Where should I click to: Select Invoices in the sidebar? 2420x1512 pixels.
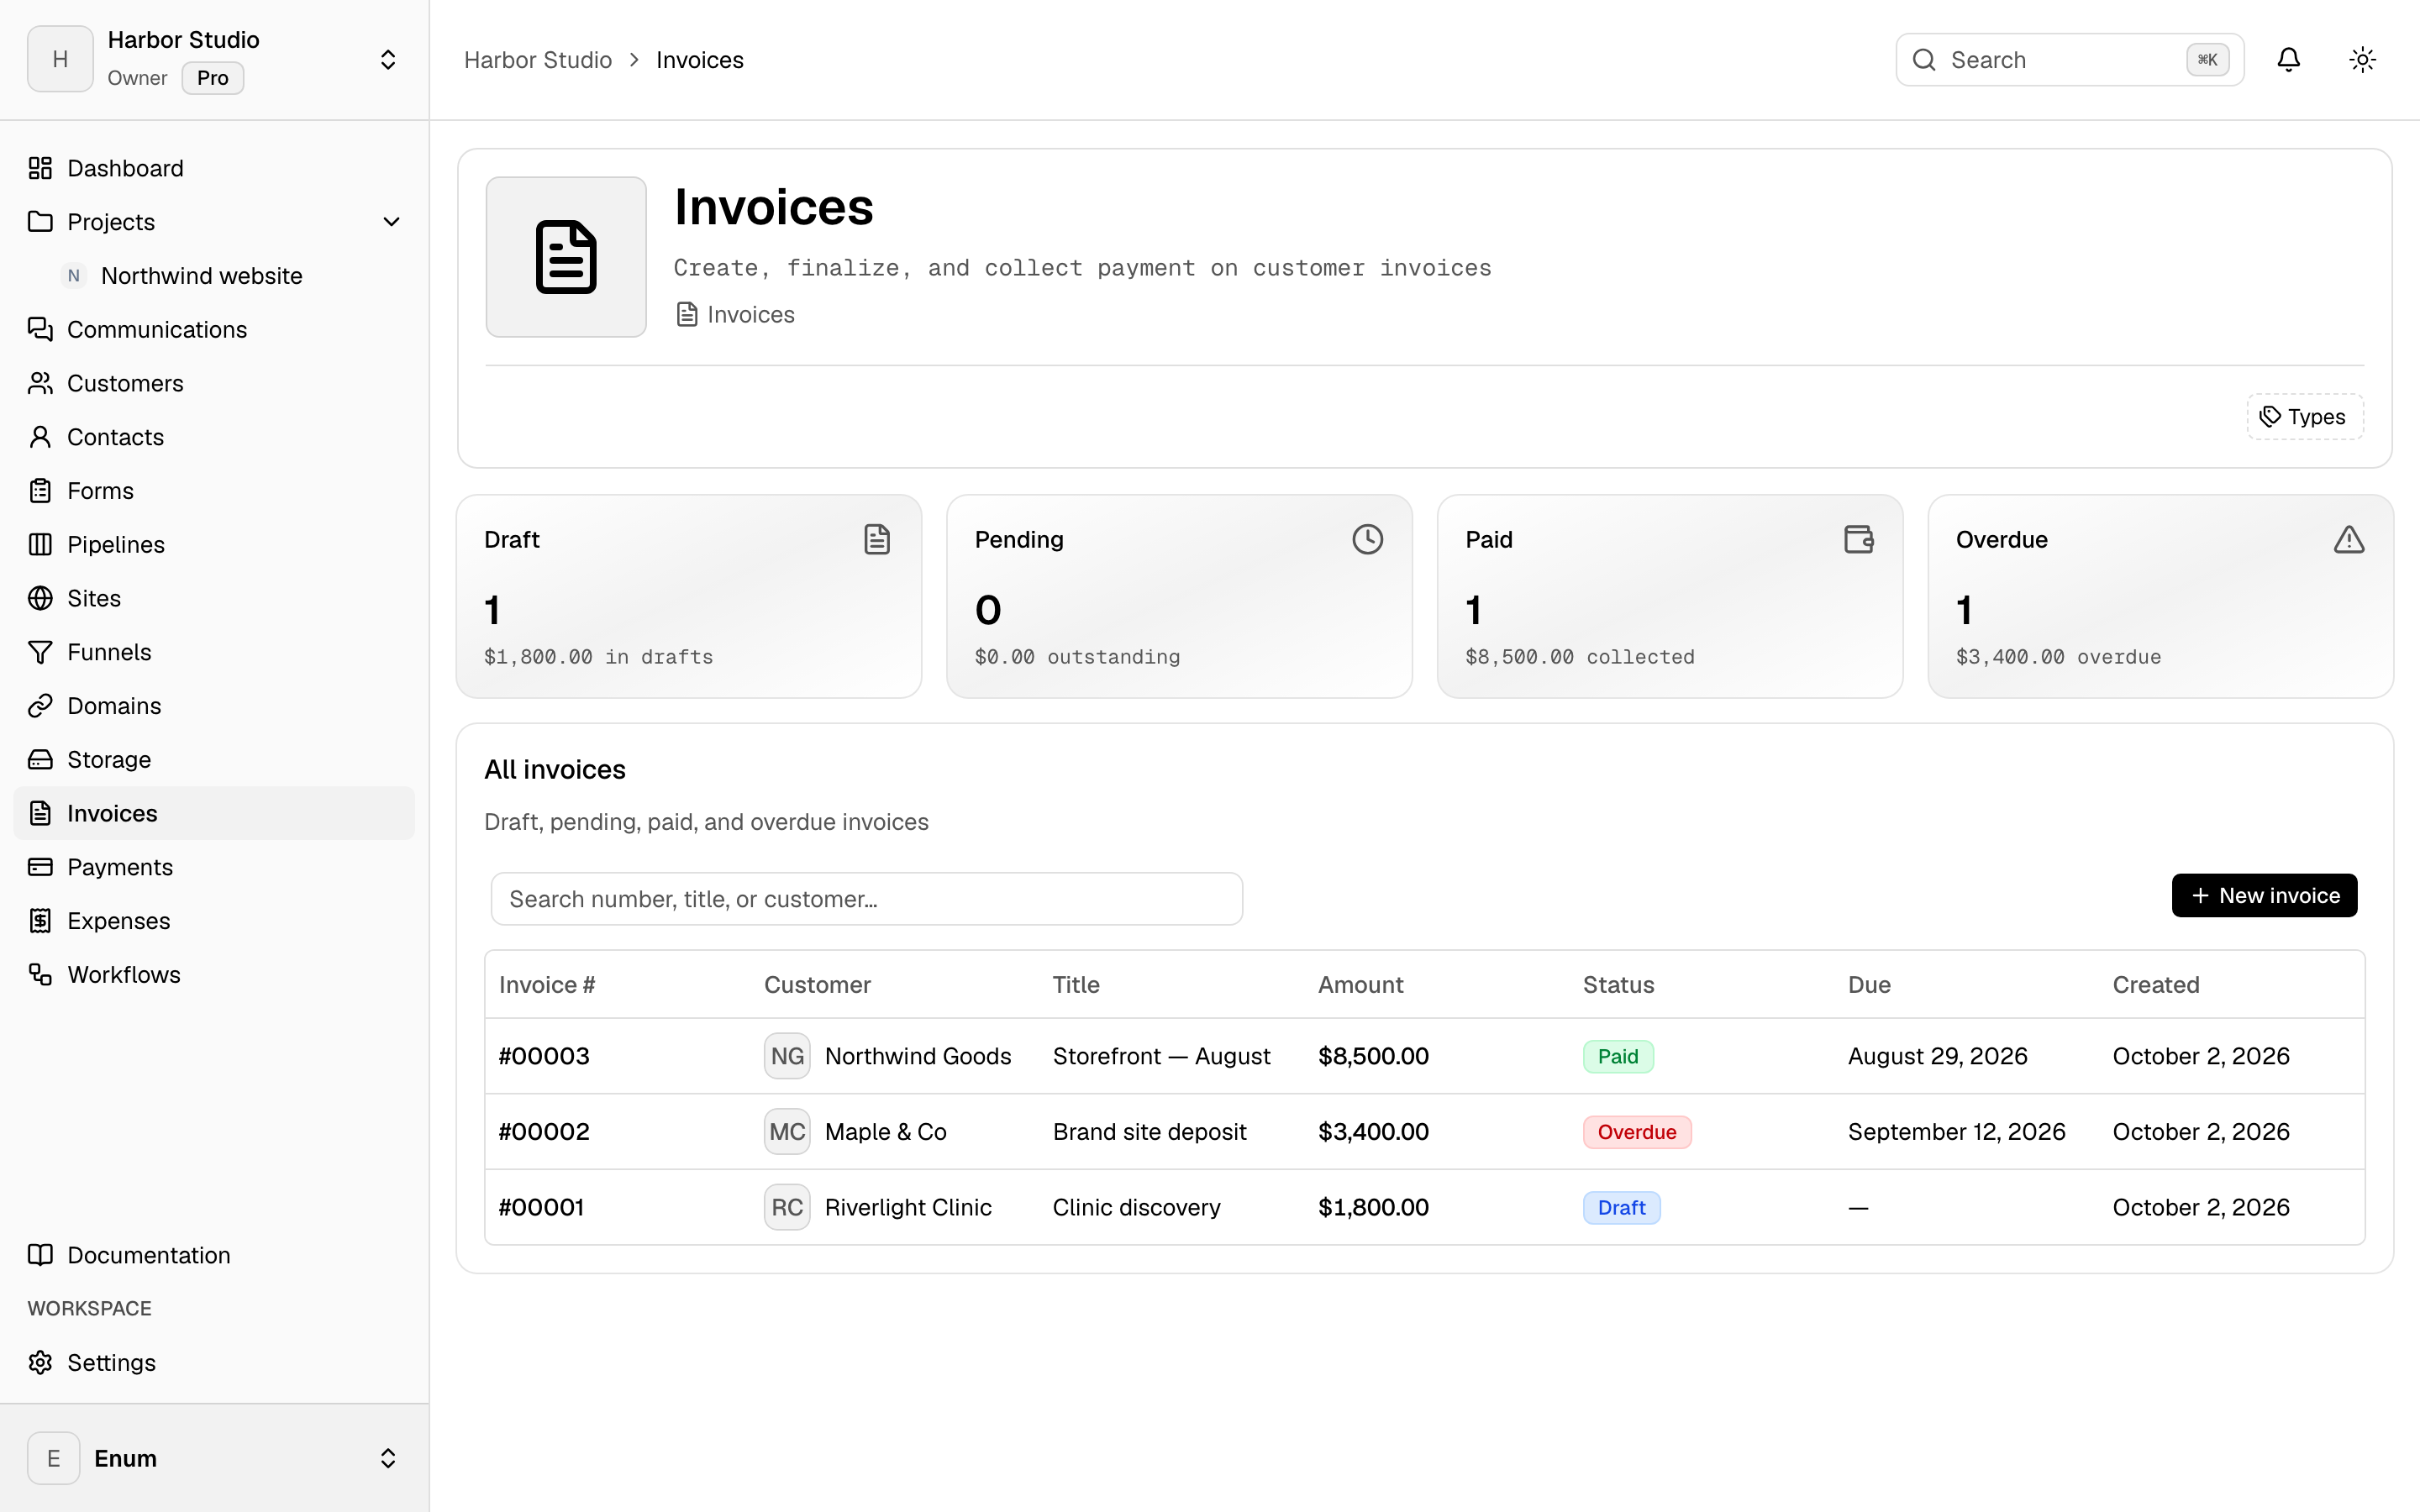[x=214, y=813]
